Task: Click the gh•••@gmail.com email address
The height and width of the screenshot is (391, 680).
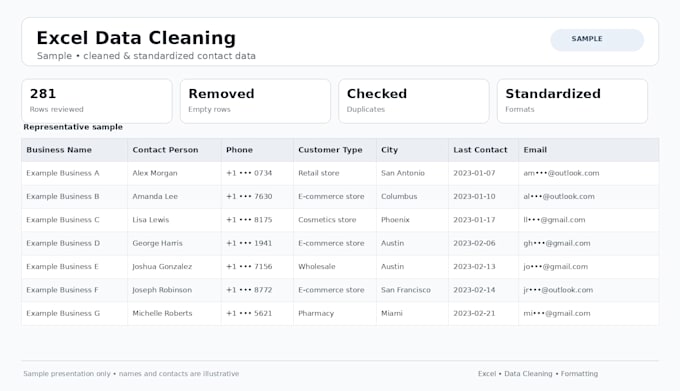Action: (557, 243)
